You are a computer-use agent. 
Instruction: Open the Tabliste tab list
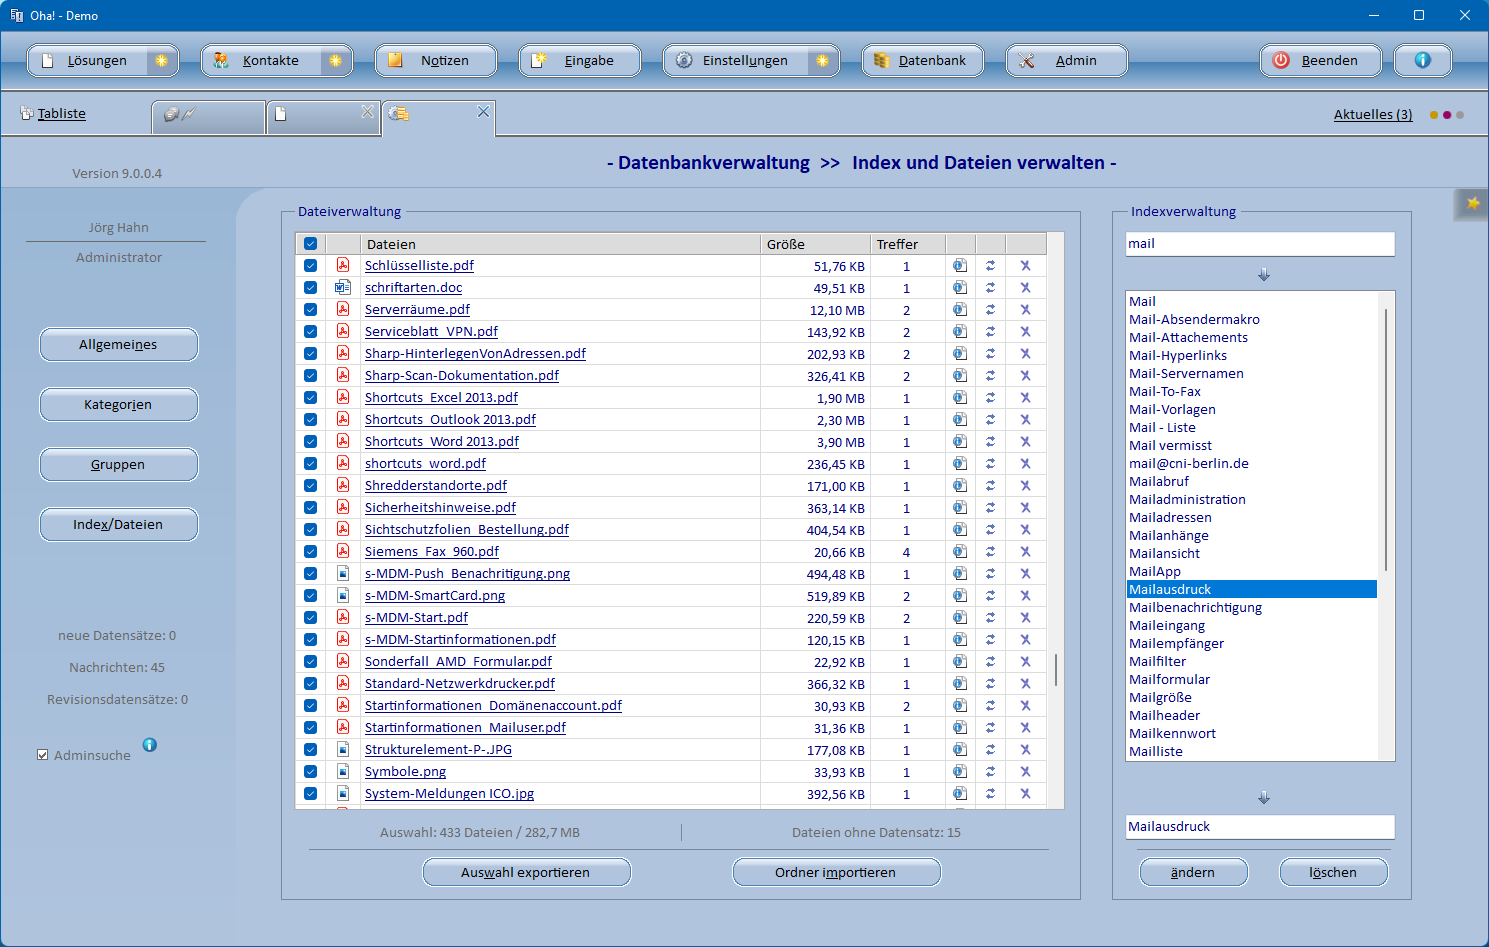pos(61,114)
